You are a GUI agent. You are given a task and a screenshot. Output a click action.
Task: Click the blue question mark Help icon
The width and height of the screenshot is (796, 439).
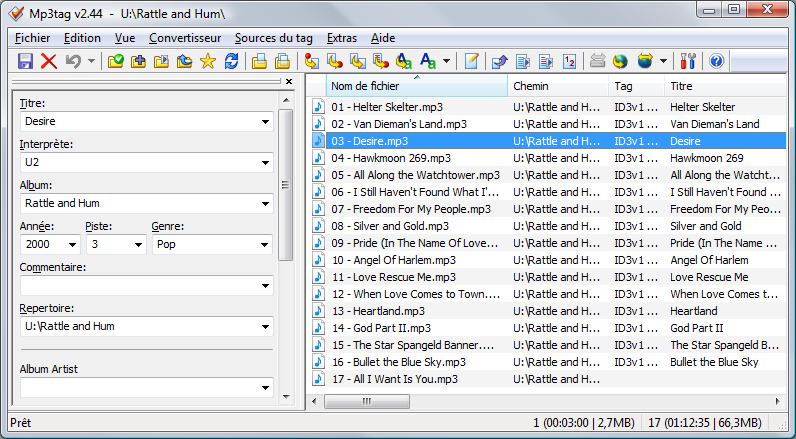716,61
